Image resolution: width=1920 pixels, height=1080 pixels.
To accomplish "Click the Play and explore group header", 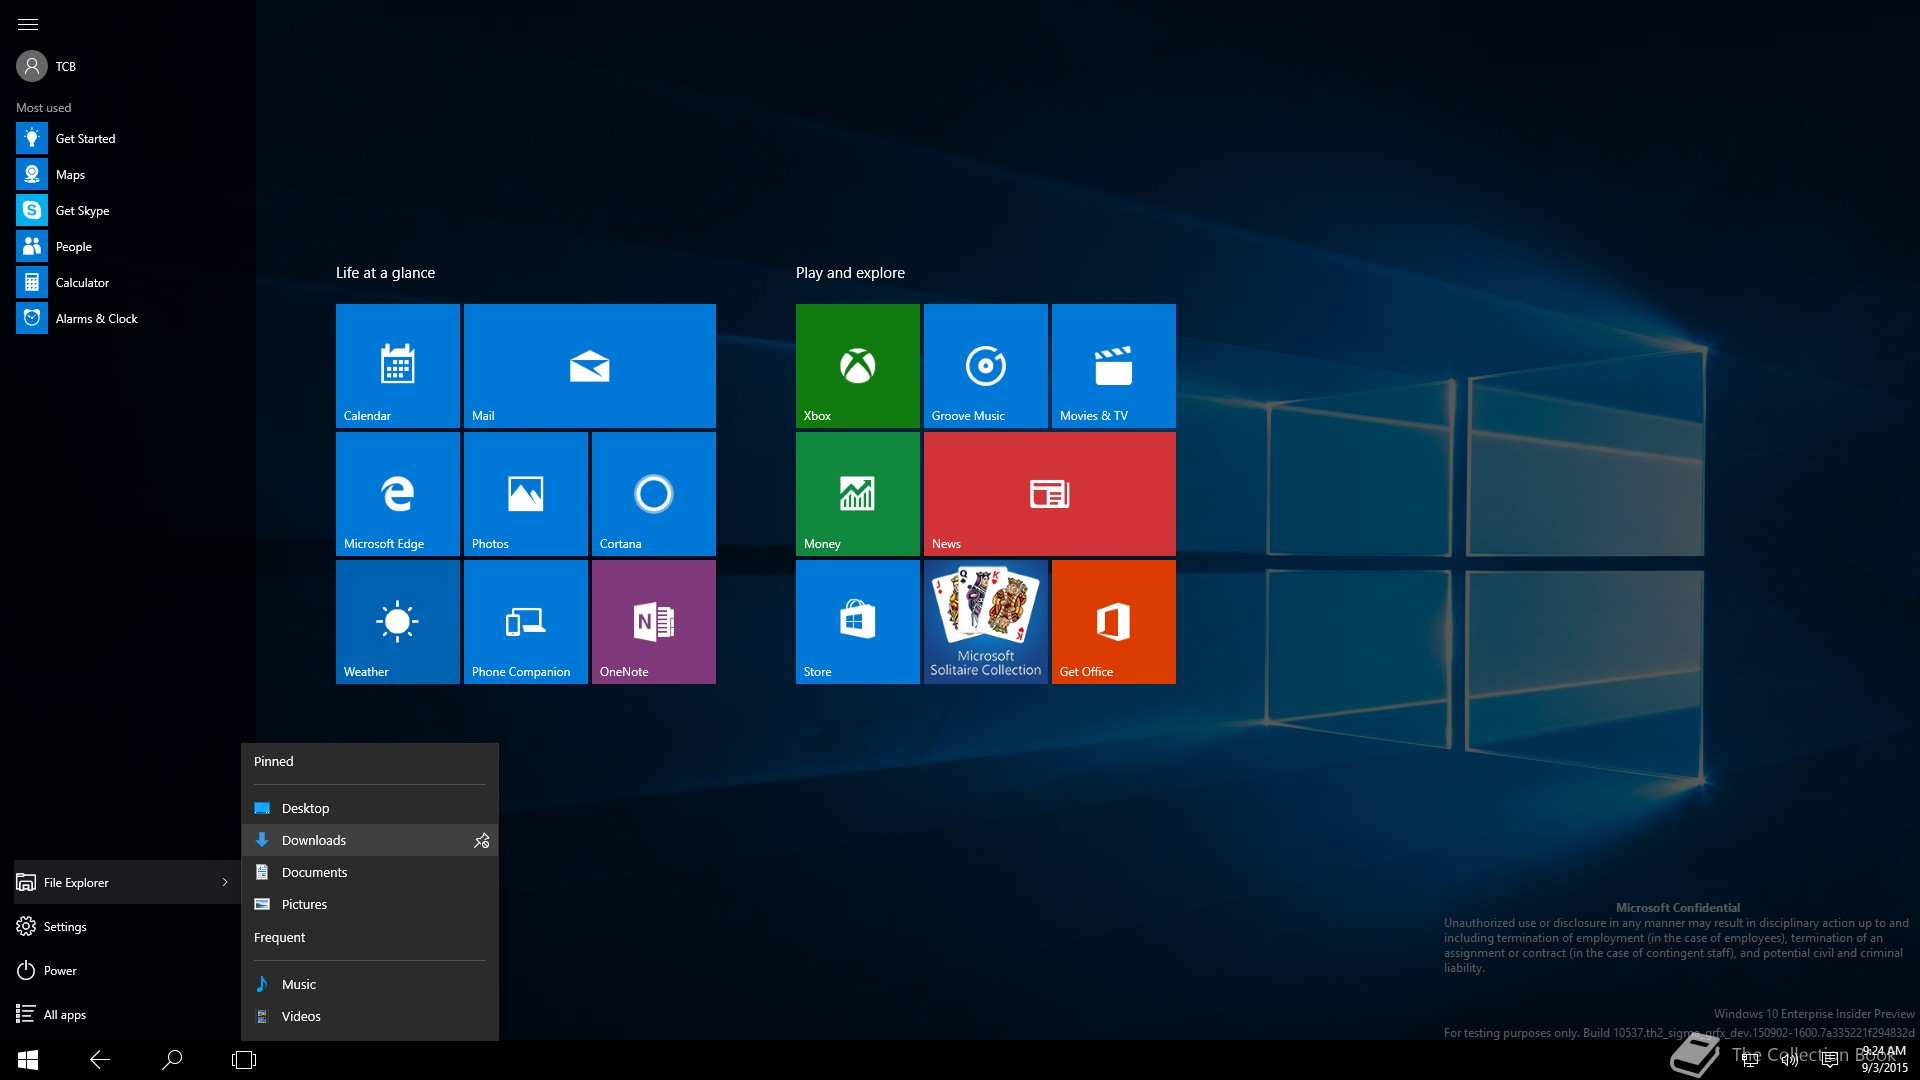I will point(850,273).
